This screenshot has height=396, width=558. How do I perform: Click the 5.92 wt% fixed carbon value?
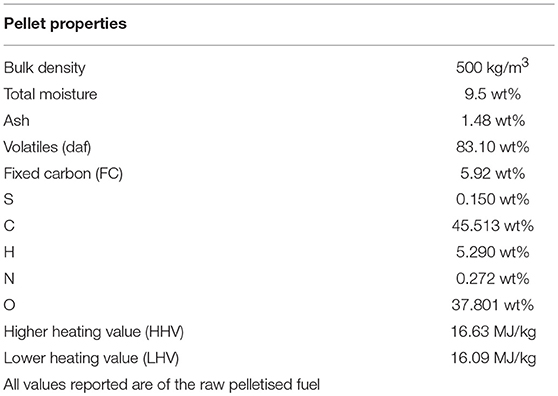[493, 173]
